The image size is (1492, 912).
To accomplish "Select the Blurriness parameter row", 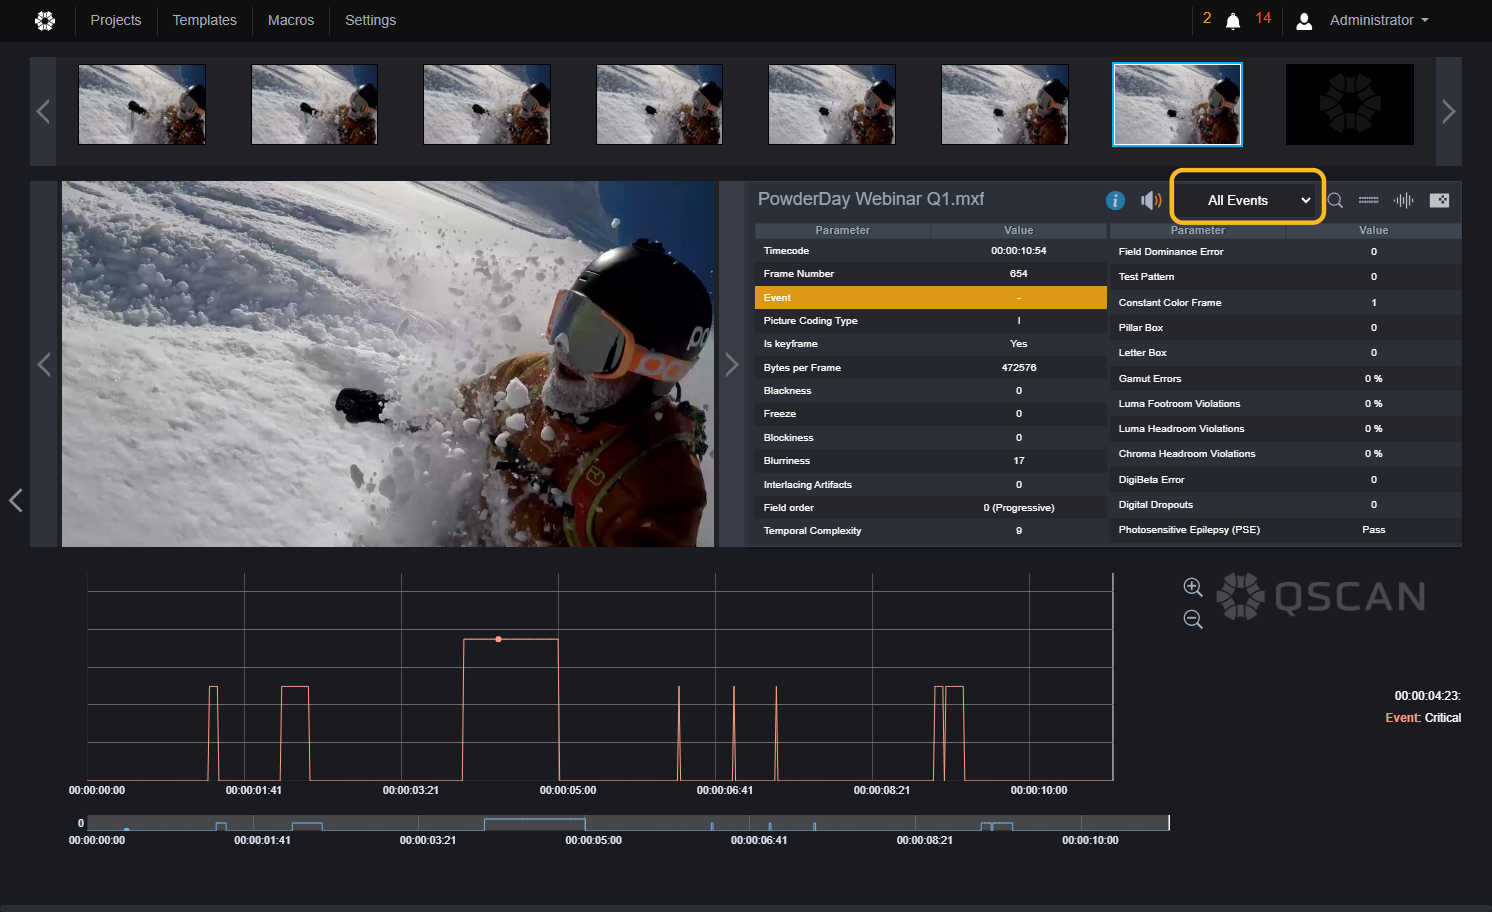I will tap(931, 461).
